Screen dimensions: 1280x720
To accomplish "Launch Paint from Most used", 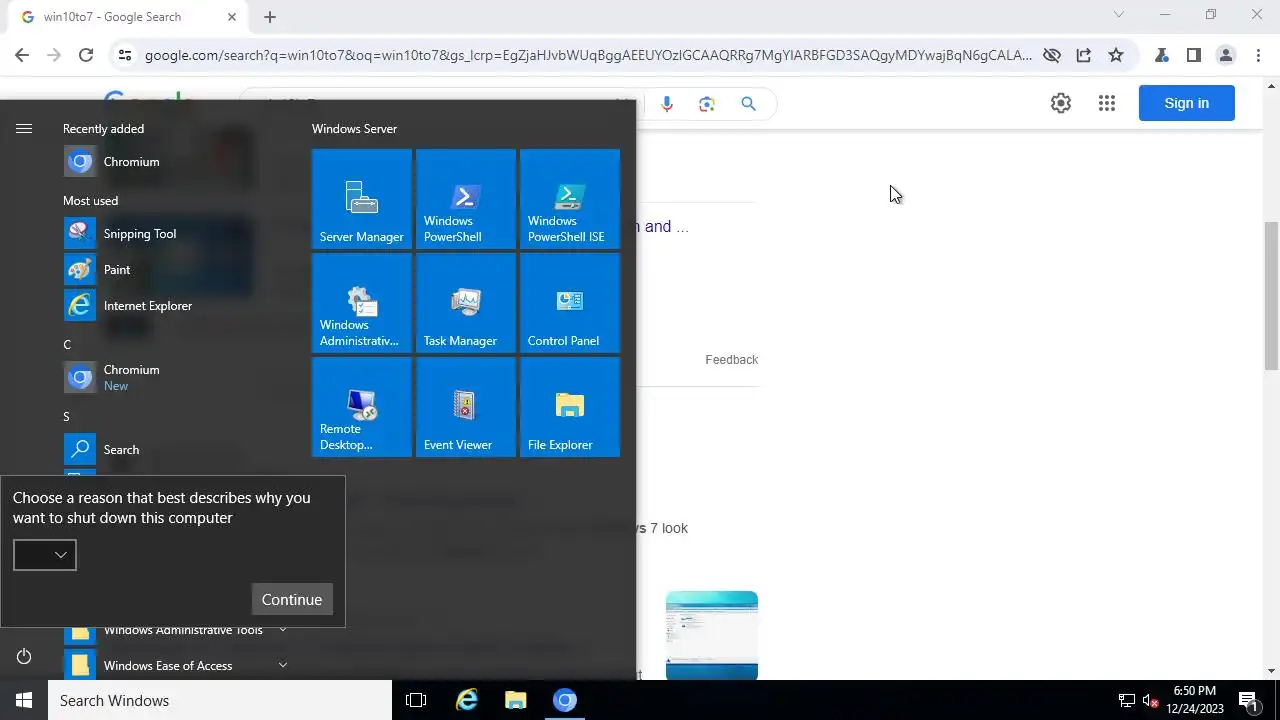I will pyautogui.click(x=176, y=270).
